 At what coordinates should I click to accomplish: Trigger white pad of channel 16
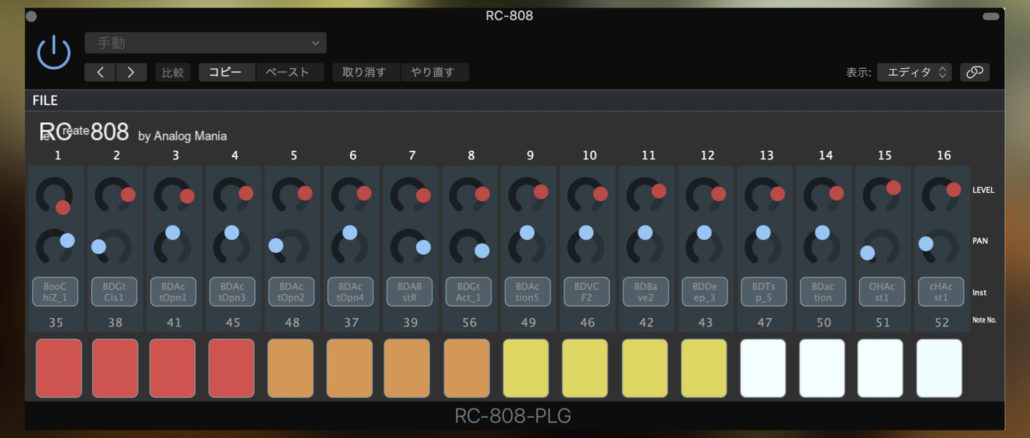(939, 368)
